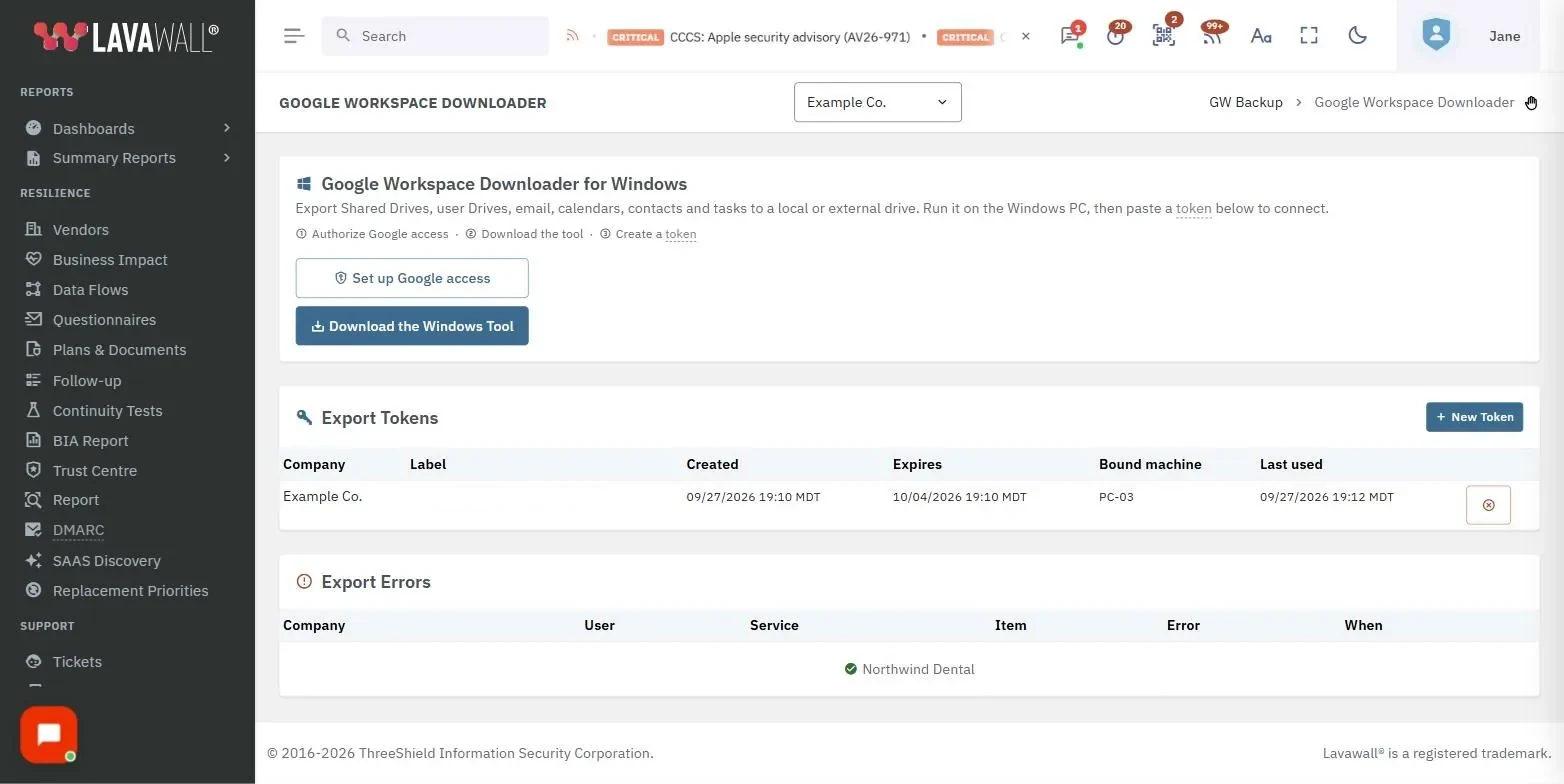Open Dashboards in sidebar
Image resolution: width=1564 pixels, height=784 pixels.
pos(93,128)
